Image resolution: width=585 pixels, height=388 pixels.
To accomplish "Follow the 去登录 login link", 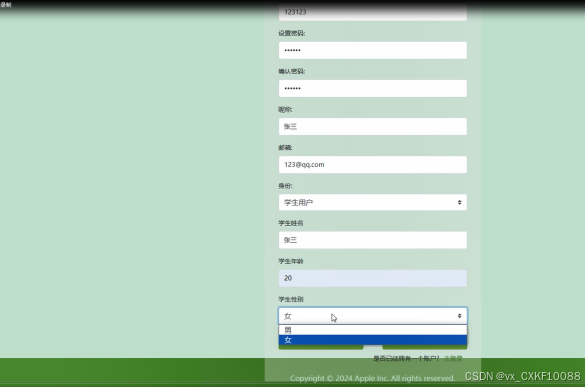I will 453,359.
